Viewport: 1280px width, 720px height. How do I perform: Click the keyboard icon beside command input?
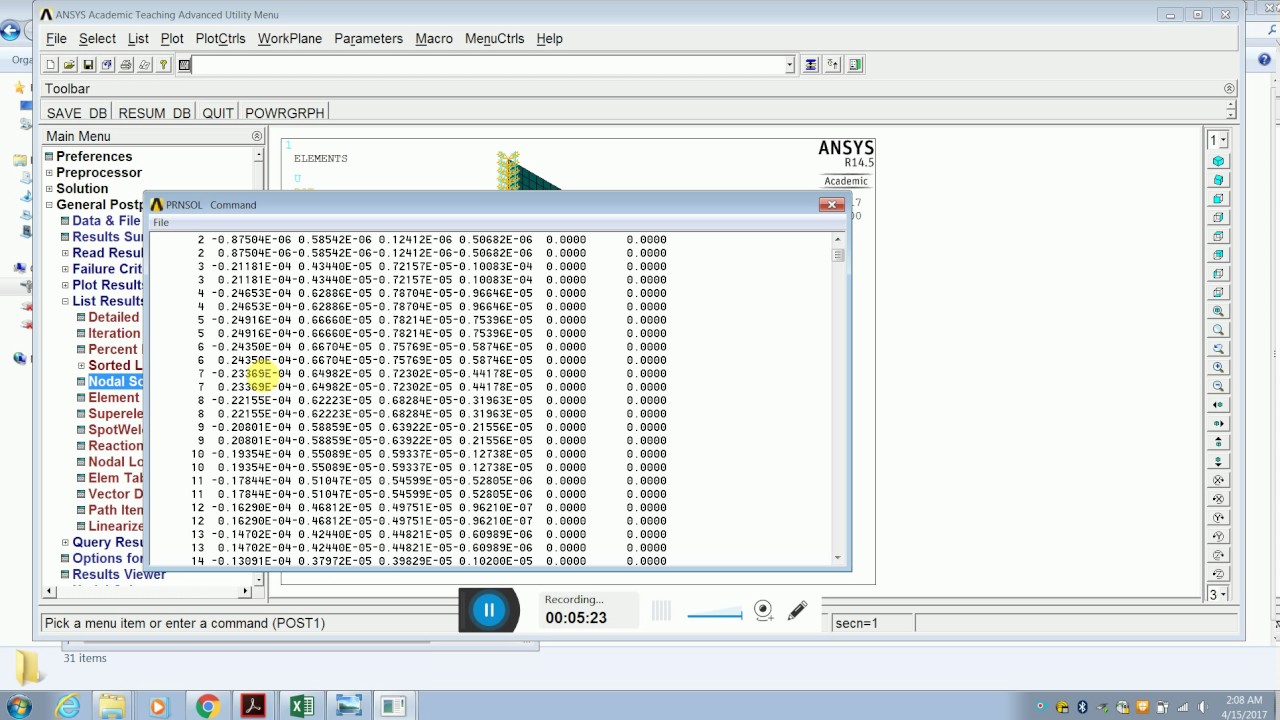[x=184, y=65]
